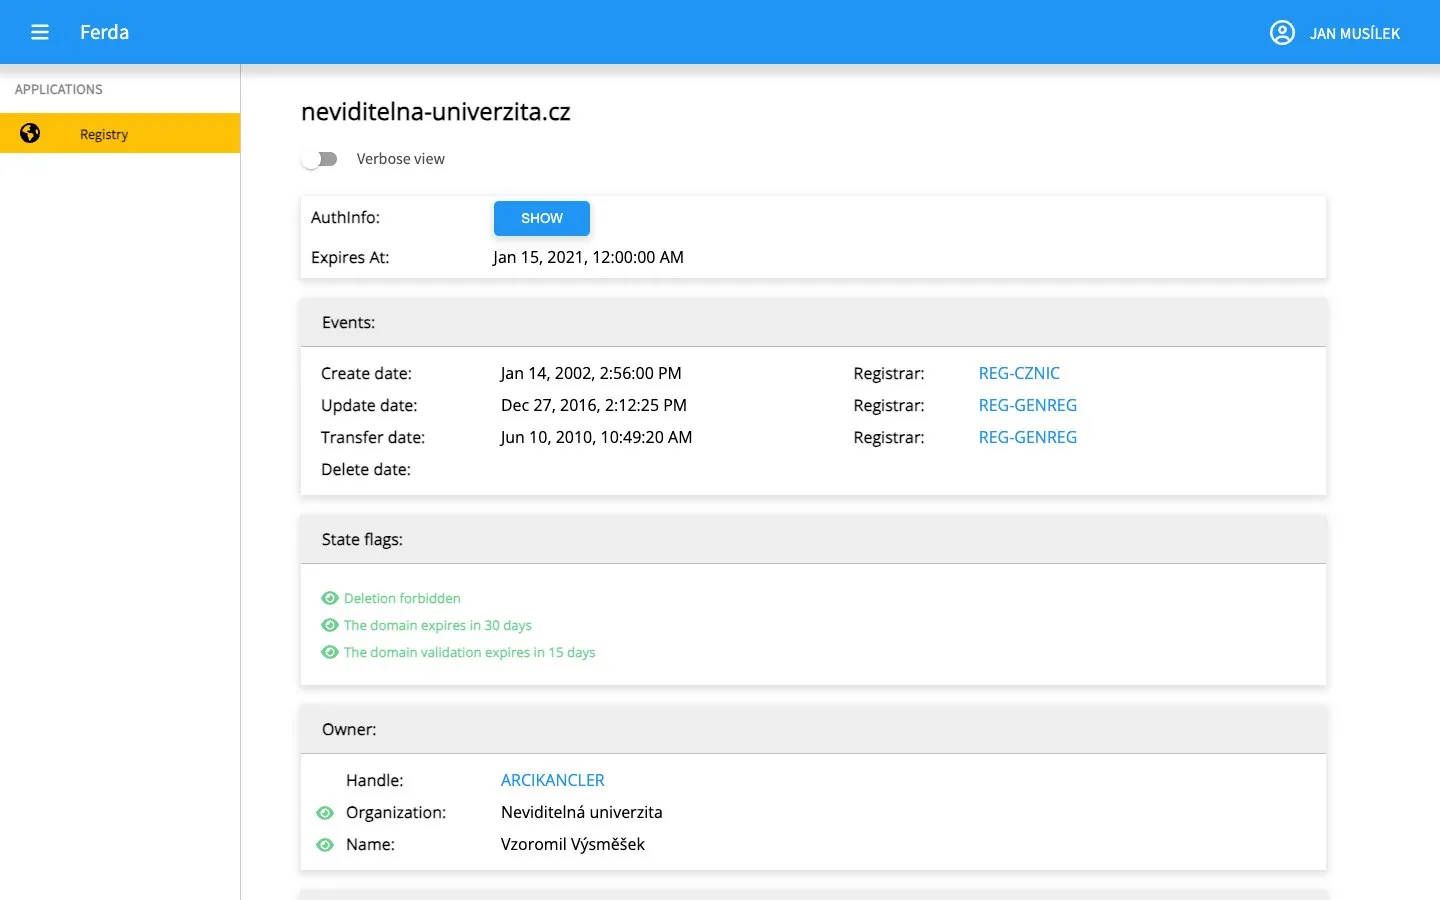
Task: Toggle eye icon for domain expires in 30 days
Action: pos(330,625)
